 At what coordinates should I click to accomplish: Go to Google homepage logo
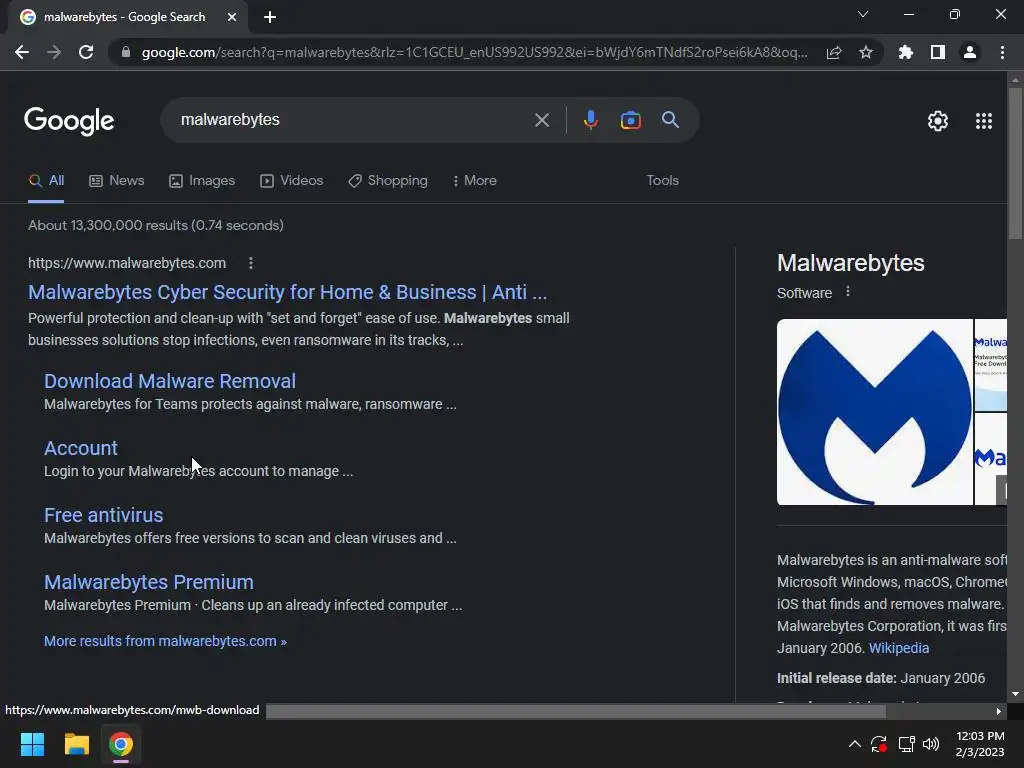(x=69, y=121)
